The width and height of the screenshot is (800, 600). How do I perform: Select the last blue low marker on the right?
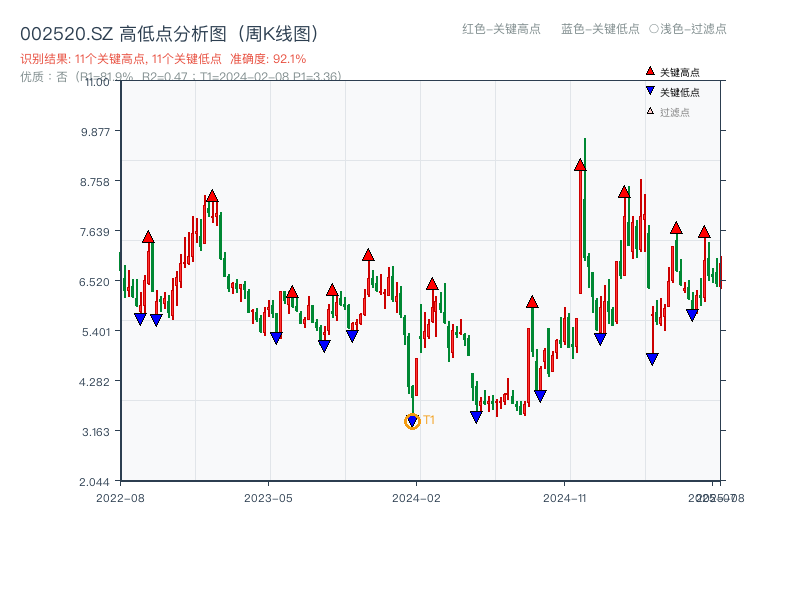[692, 315]
